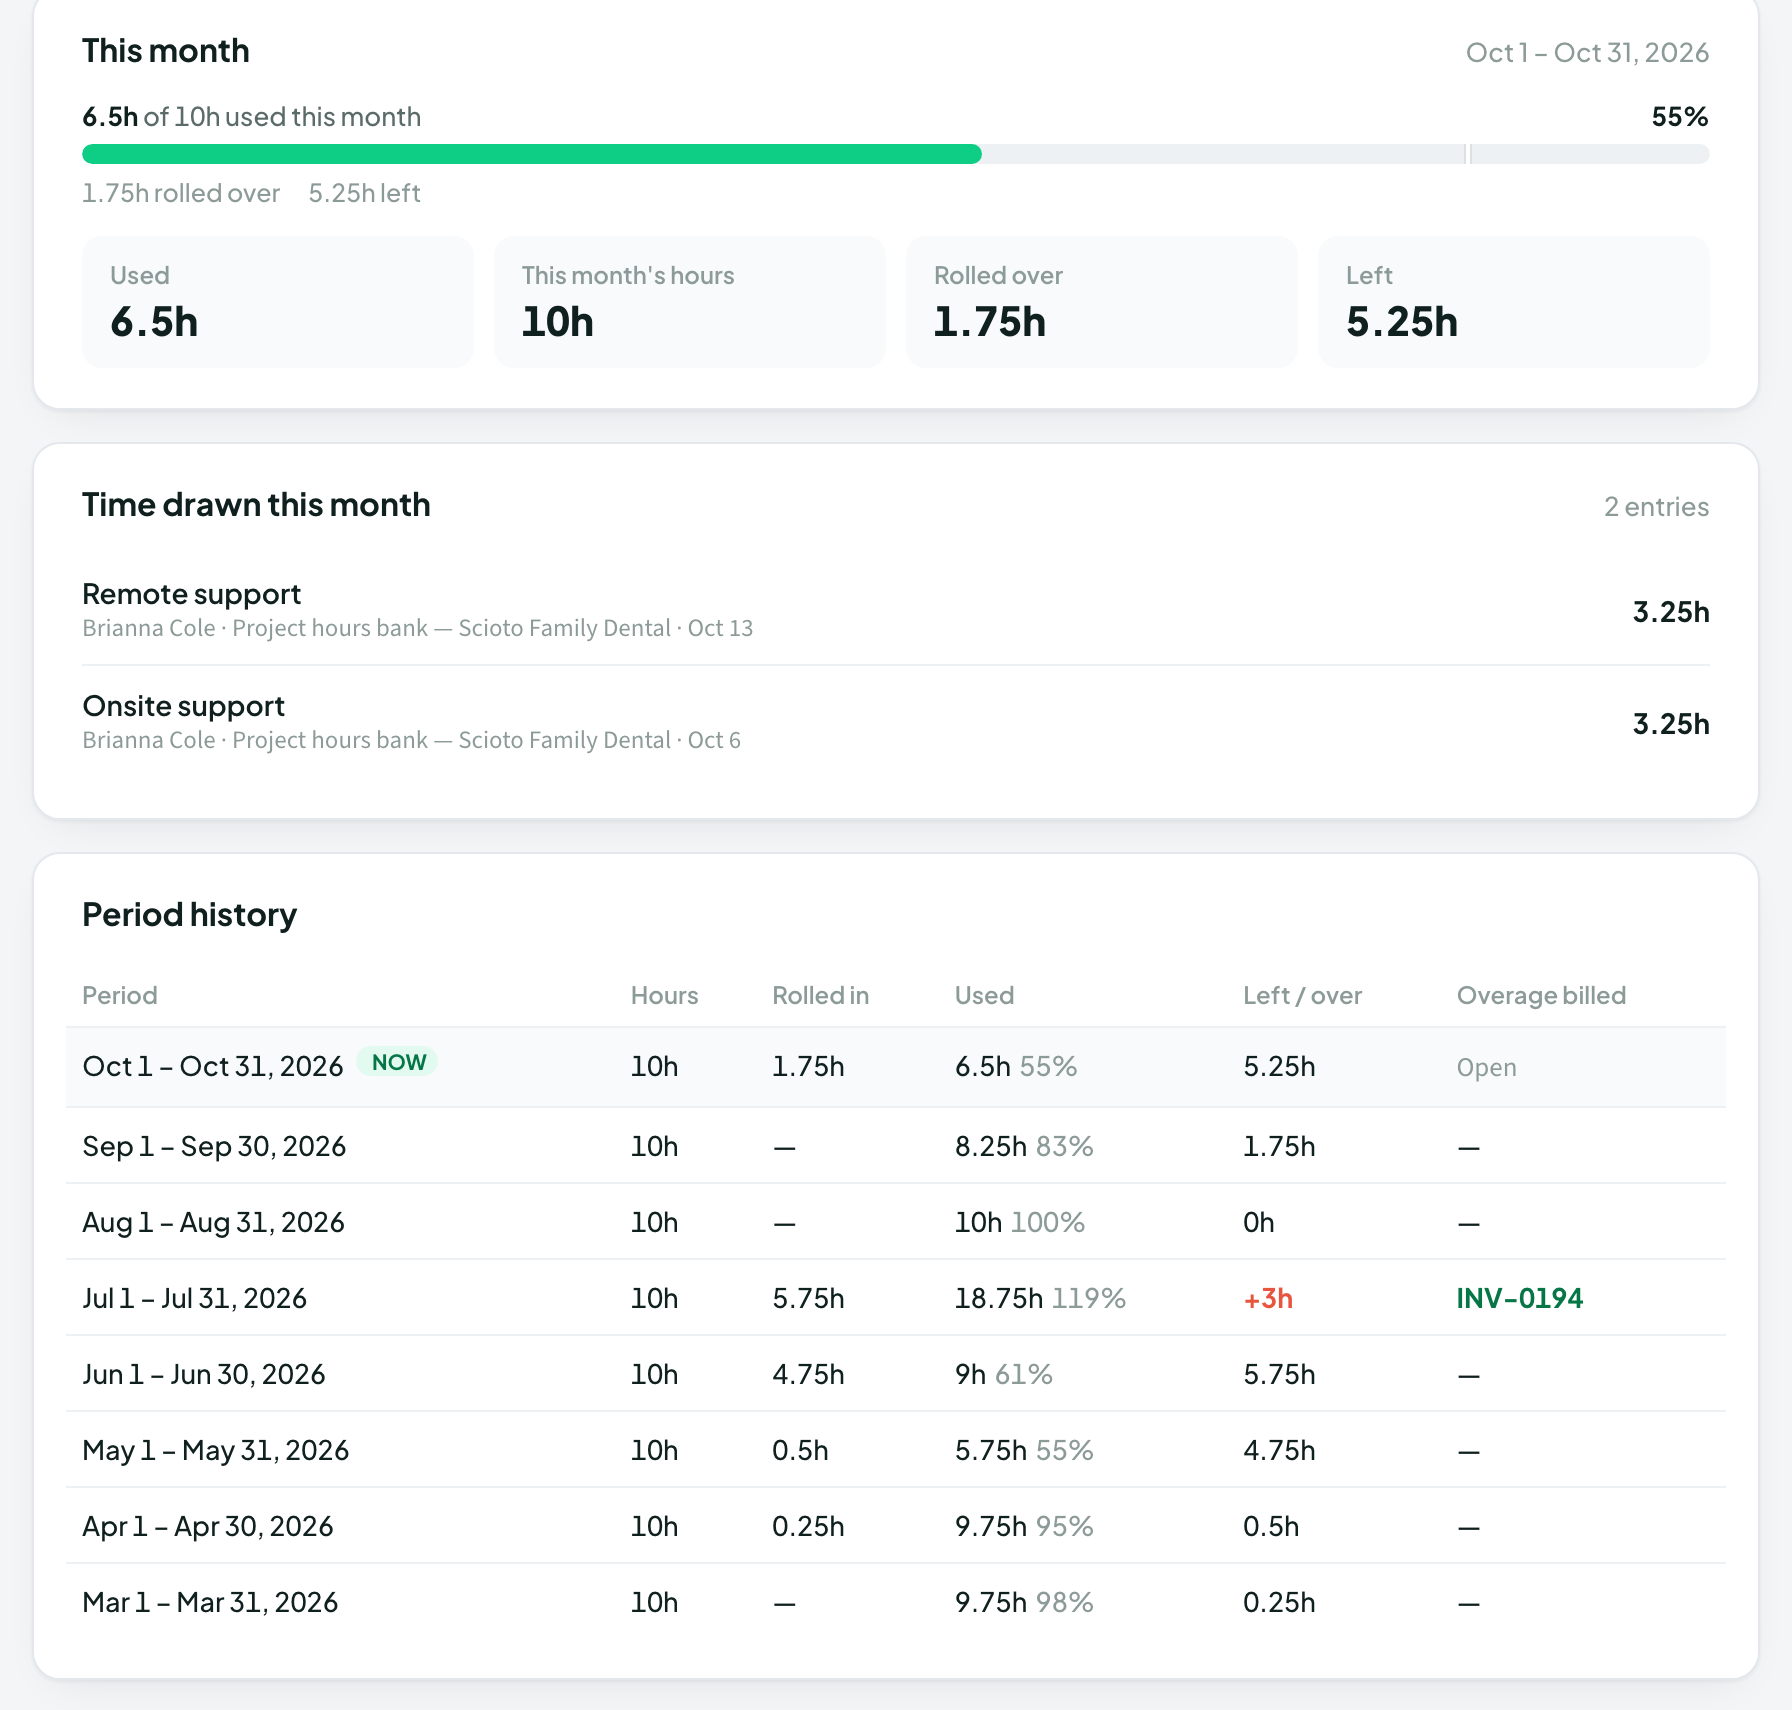Open the INV-0194 overage invoice link
Image resolution: width=1792 pixels, height=1710 pixels.
pos(1519,1298)
